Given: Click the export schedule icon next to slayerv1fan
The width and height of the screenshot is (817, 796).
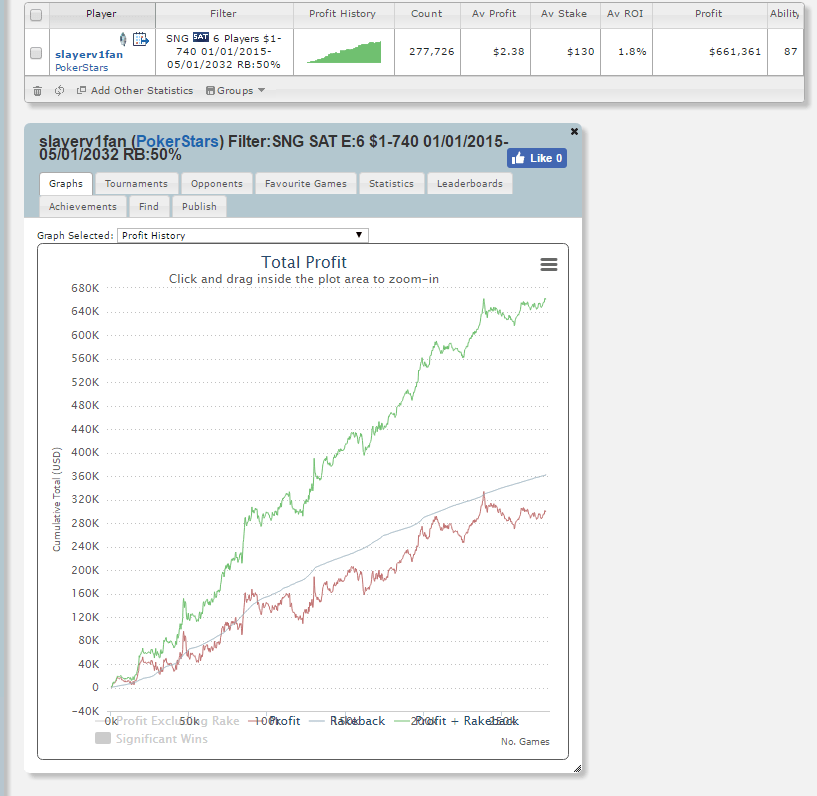Looking at the screenshot, I should click(141, 39).
